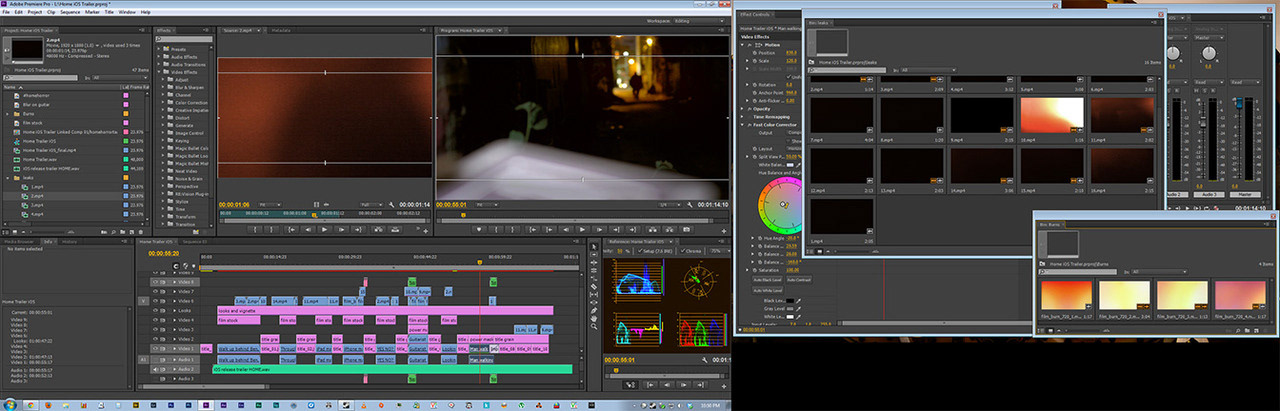Toggle the Chroma checkbox in Reference monitor
Viewport: 1280px width, 411px height.
(x=682, y=251)
